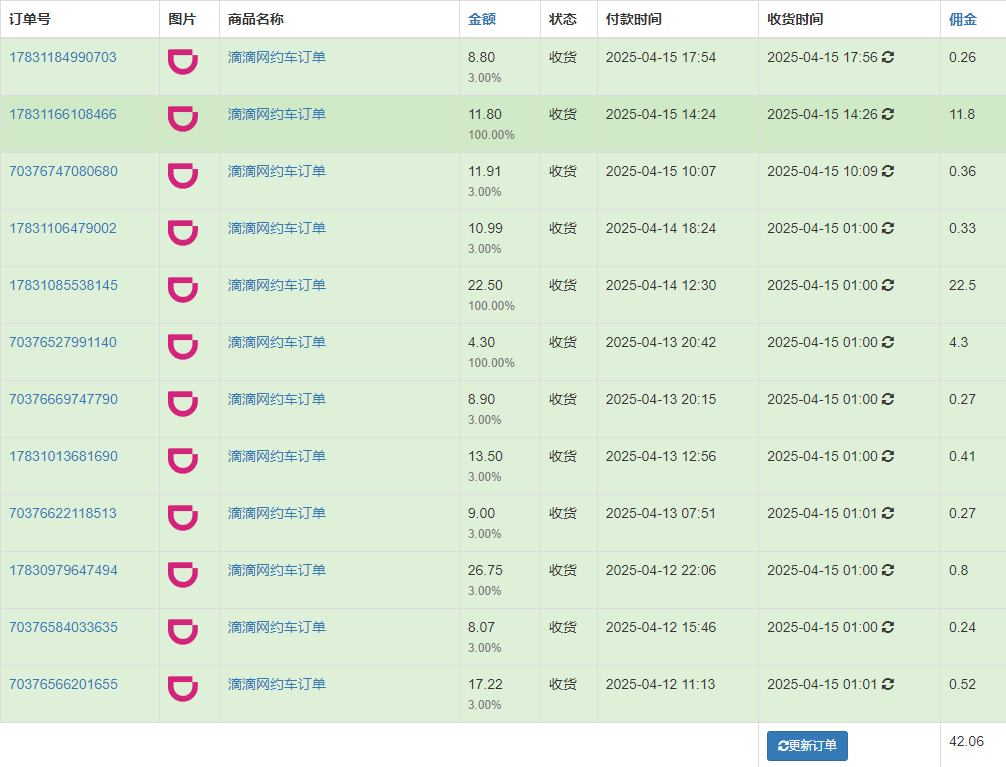Sort by the 佣金 column header
This screenshot has width=1006, height=767.
[x=963, y=19]
